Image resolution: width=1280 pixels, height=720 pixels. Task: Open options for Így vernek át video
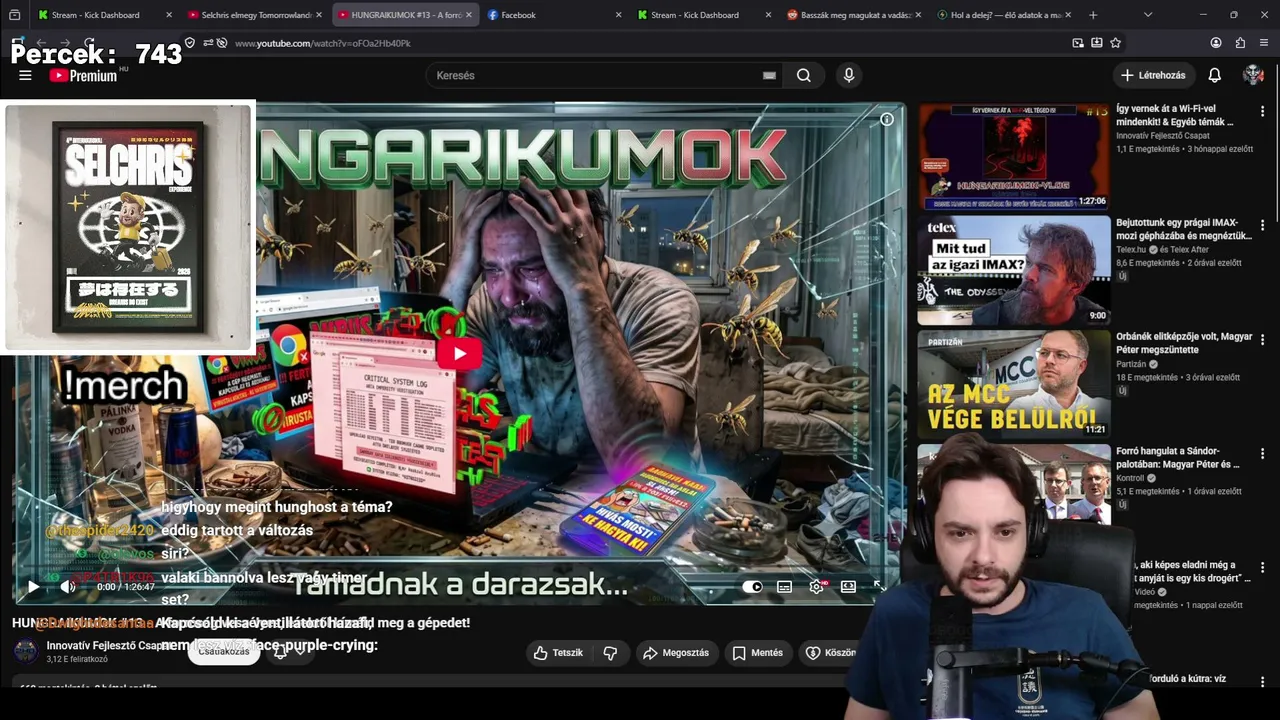(1262, 112)
